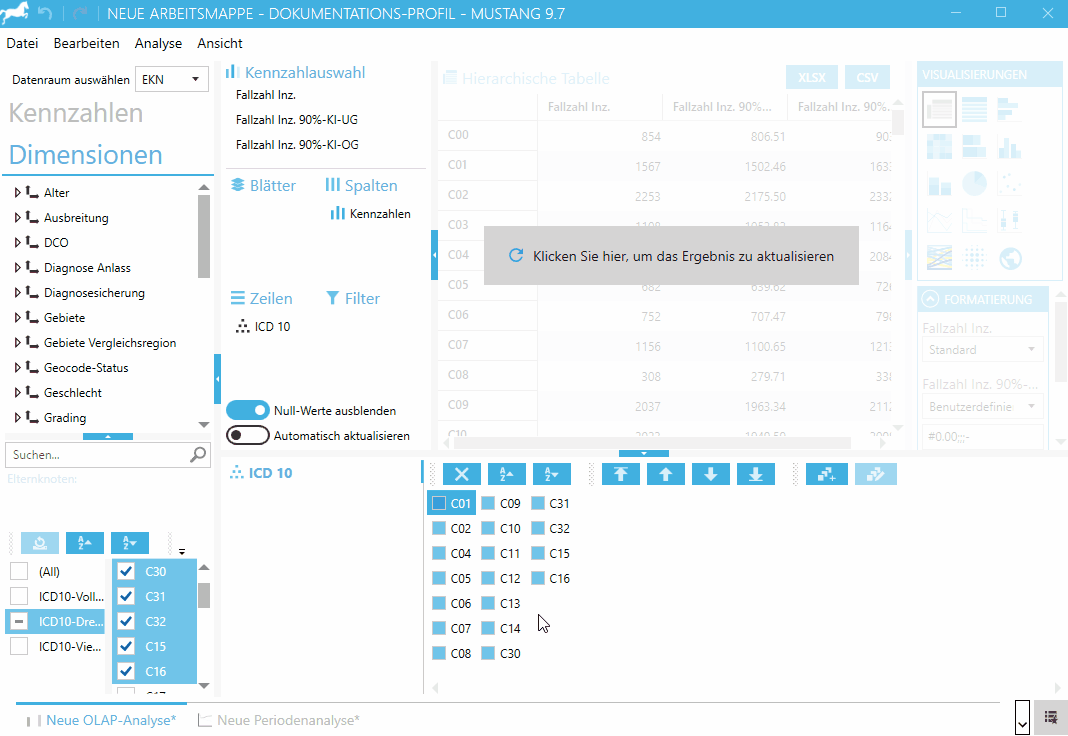The image size is (1068, 736).
Task: Click the 'Suchen...' search field
Action: coord(97,455)
